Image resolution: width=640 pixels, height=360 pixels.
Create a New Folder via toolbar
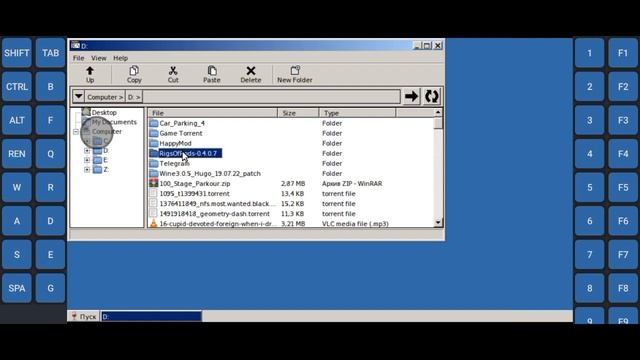[295, 74]
